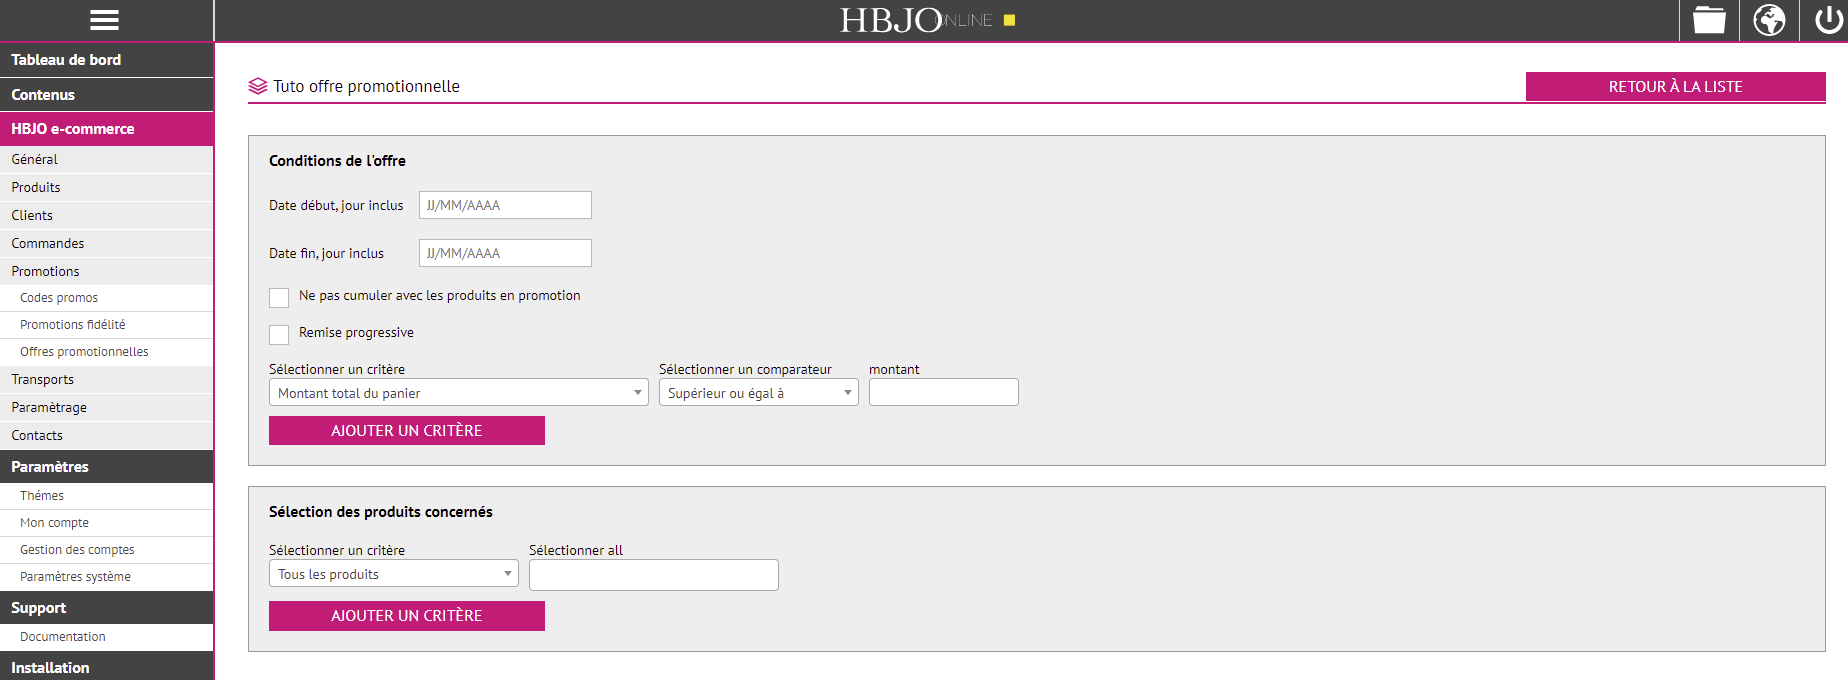Viewport: 1848px width, 680px height.
Task: Click the yellow square next to logo
Action: (1009, 20)
